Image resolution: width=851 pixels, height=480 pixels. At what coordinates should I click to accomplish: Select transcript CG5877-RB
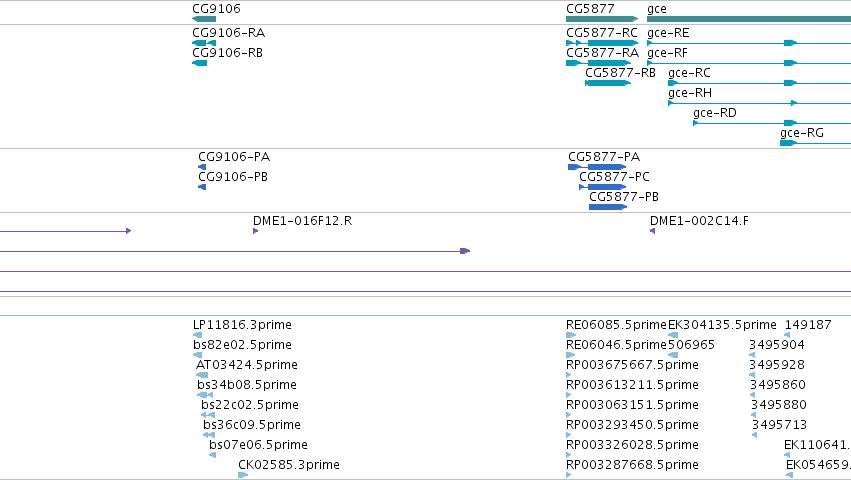[x=620, y=73]
